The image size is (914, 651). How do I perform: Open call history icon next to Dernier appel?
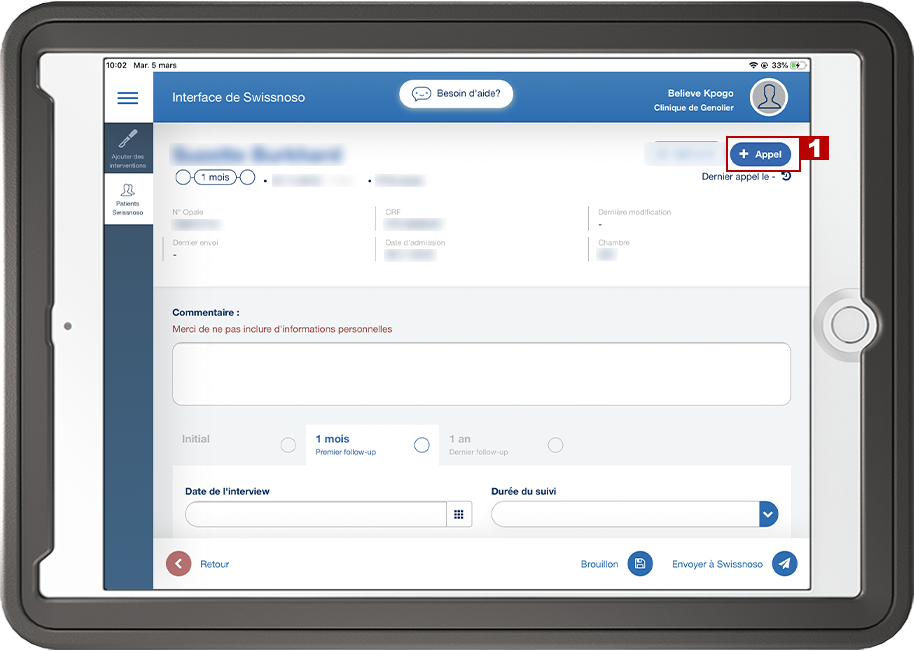[x=786, y=176]
